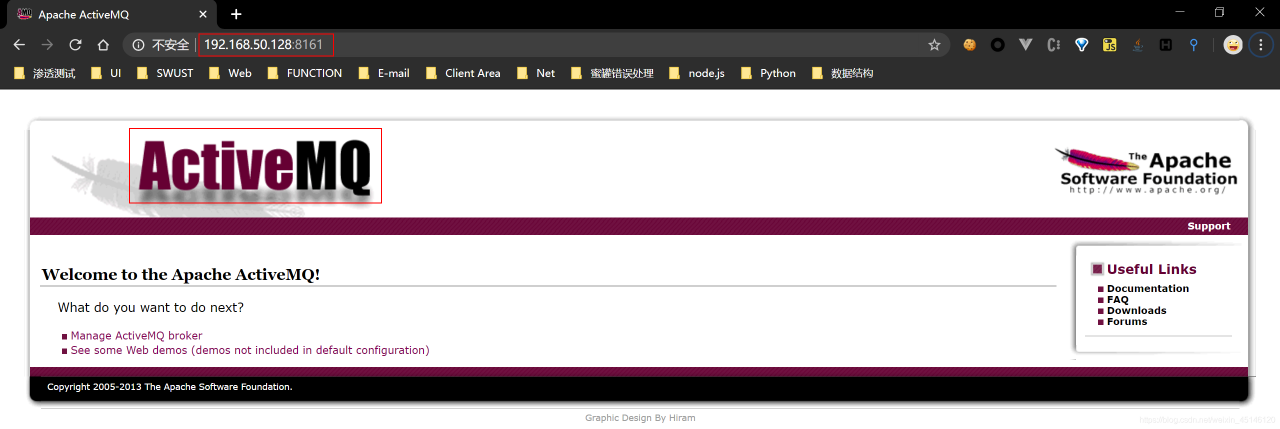Screen dimensions: 1280x429
Task: Open the Downloads useful link
Action: tap(1137, 311)
